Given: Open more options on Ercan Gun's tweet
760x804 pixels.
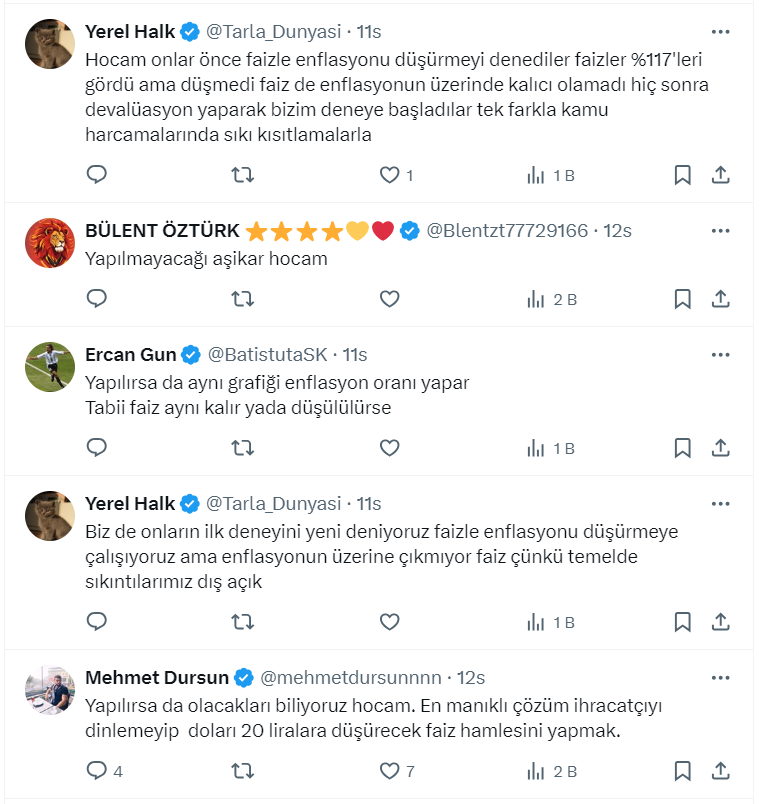Looking at the screenshot, I should (720, 355).
